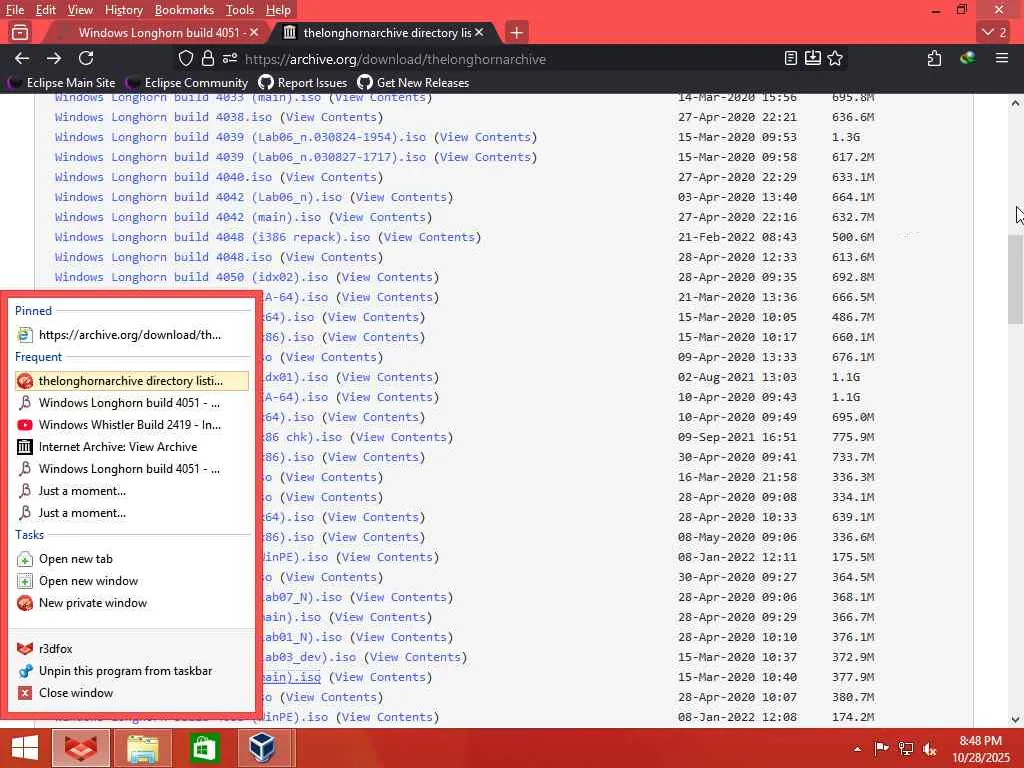Viewport: 1024px width, 768px height.
Task: Open Windows Whistler Build 2419 jump list entry
Action: click(131, 425)
